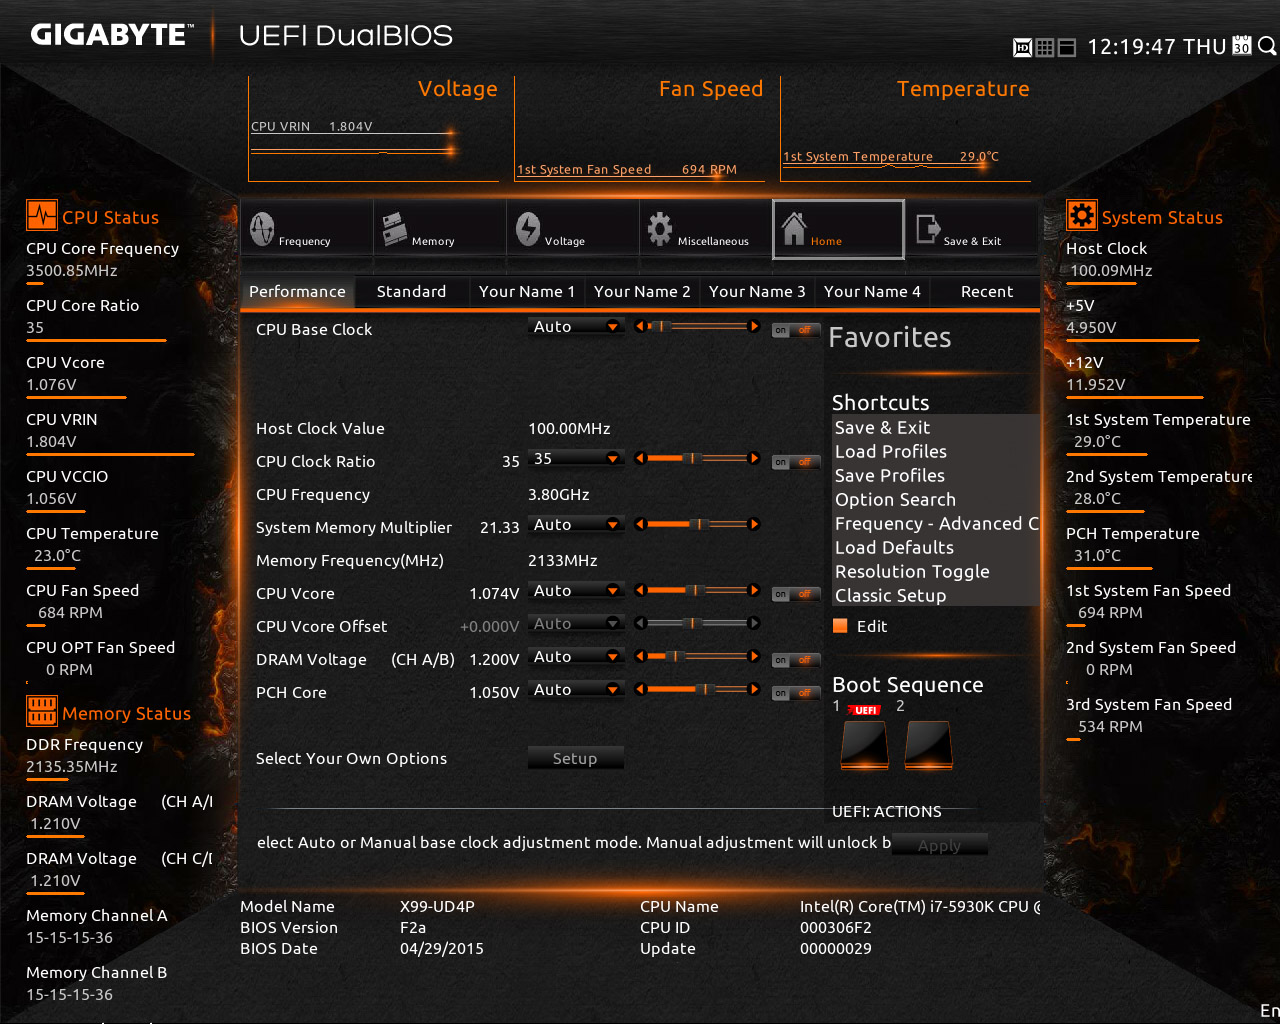Open the Voltage lightning icon

coord(528,229)
